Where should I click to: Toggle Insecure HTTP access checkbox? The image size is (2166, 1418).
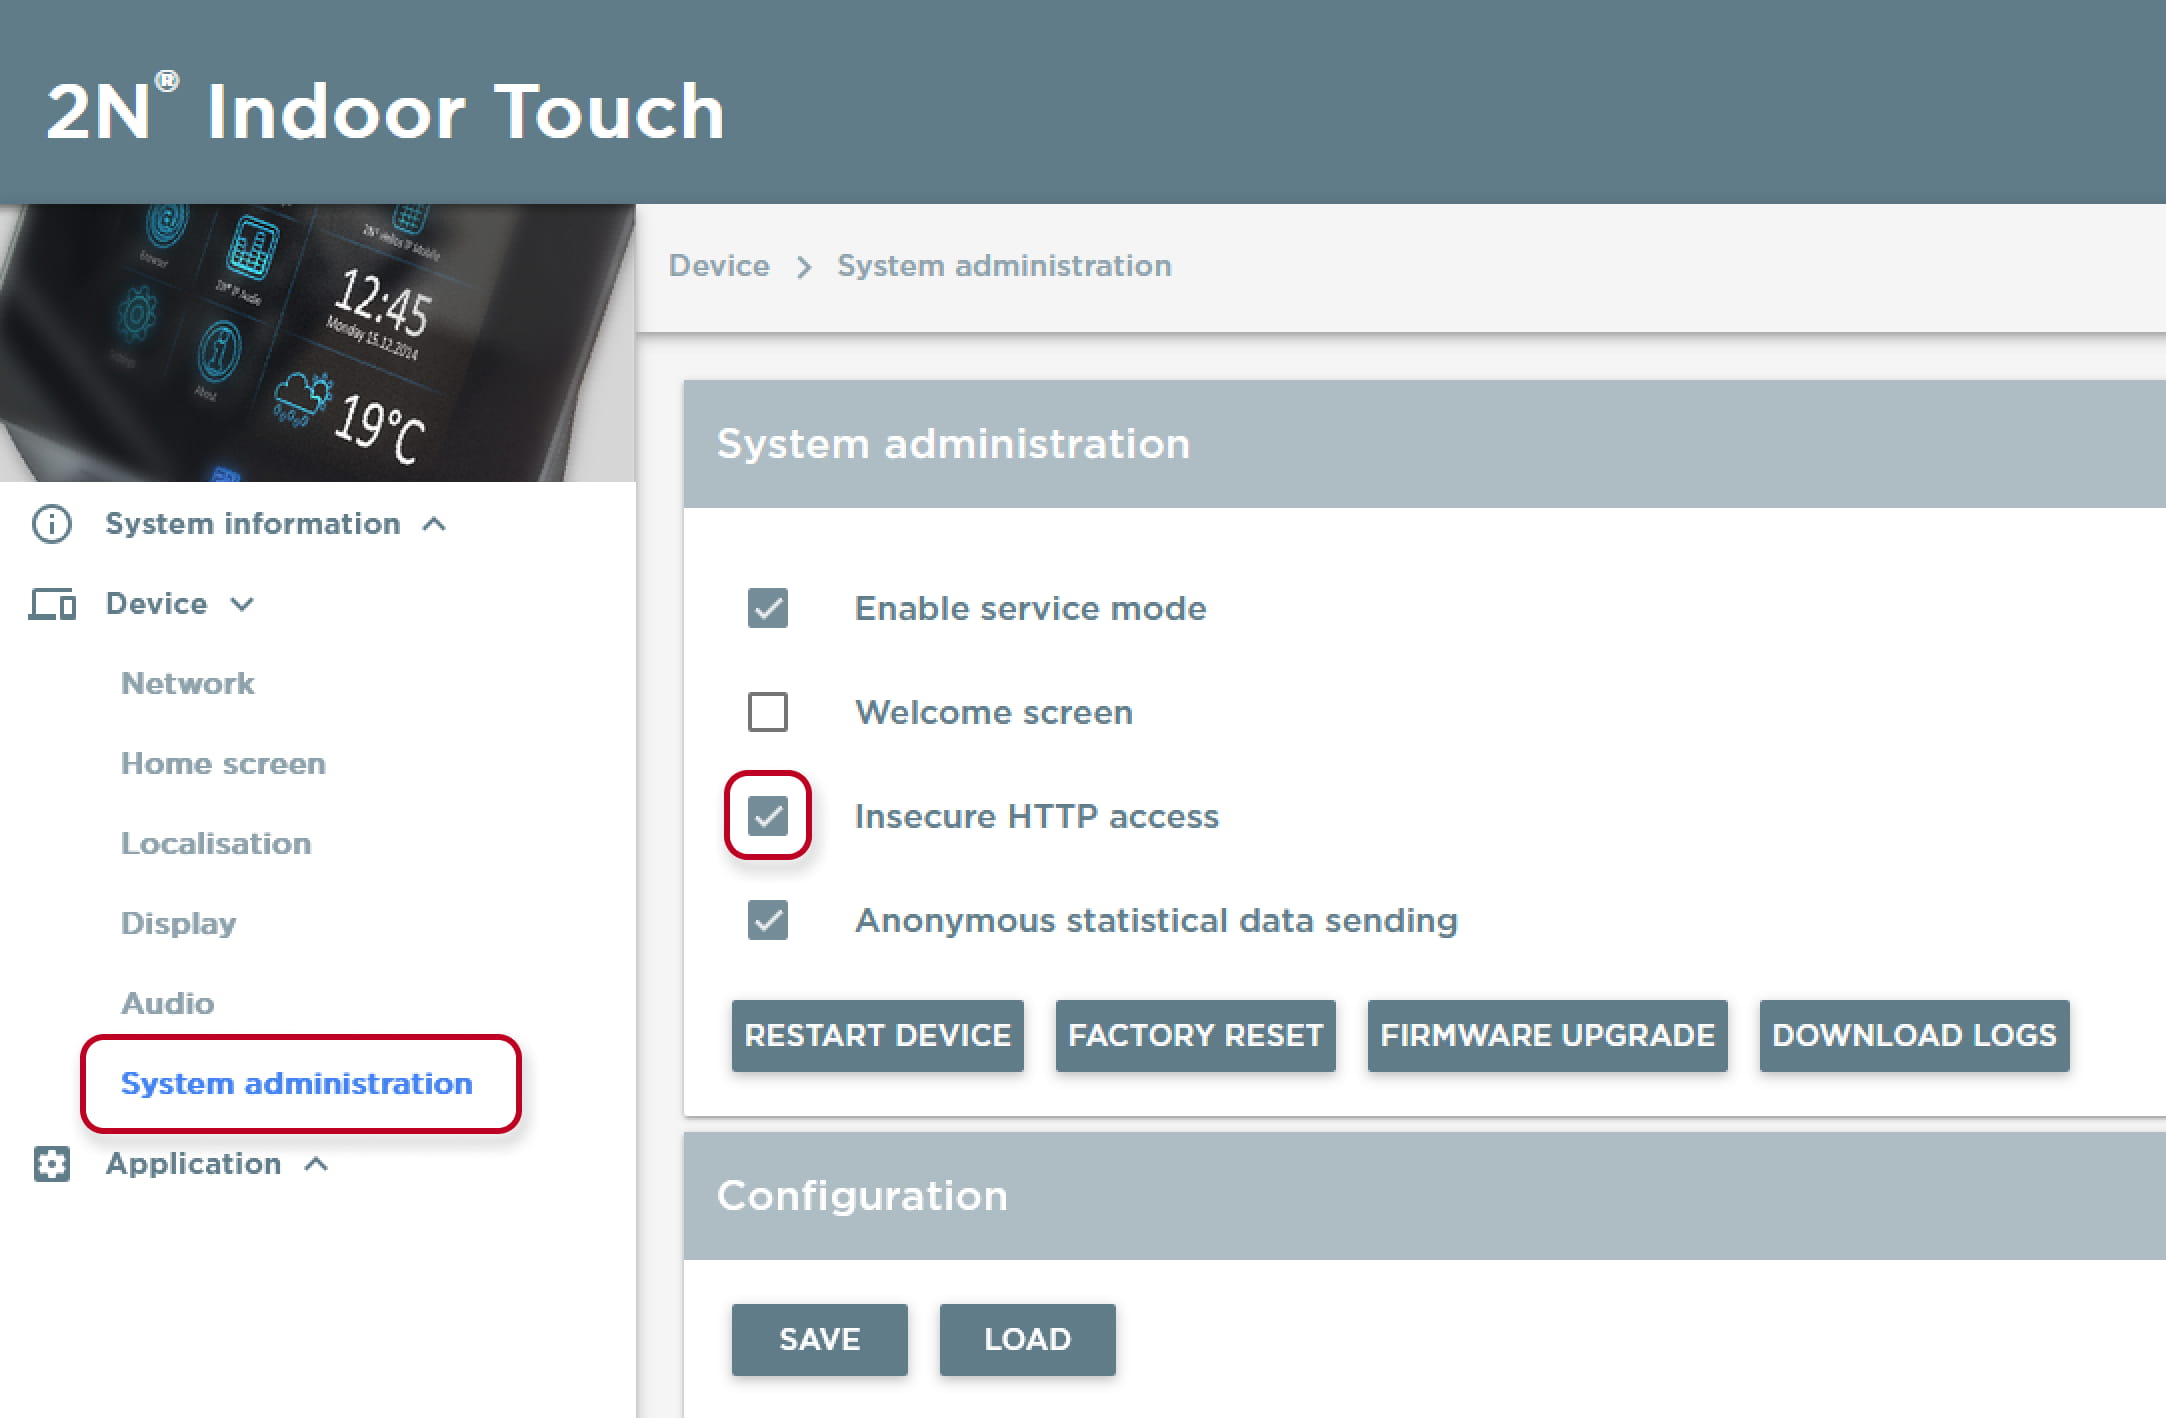point(768,816)
